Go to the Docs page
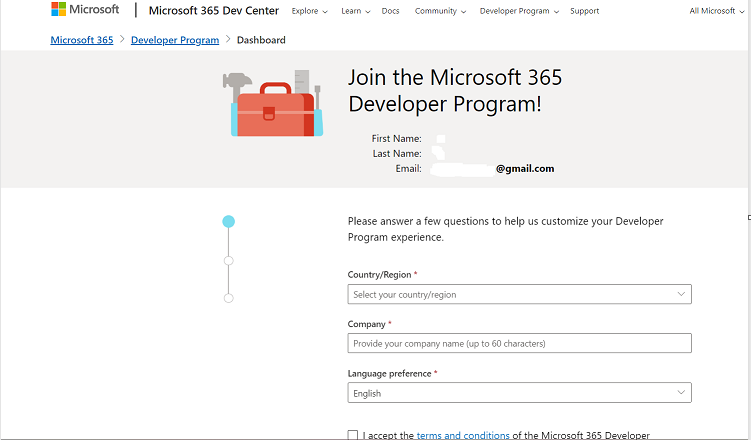751x440 pixels. pyautogui.click(x=390, y=11)
